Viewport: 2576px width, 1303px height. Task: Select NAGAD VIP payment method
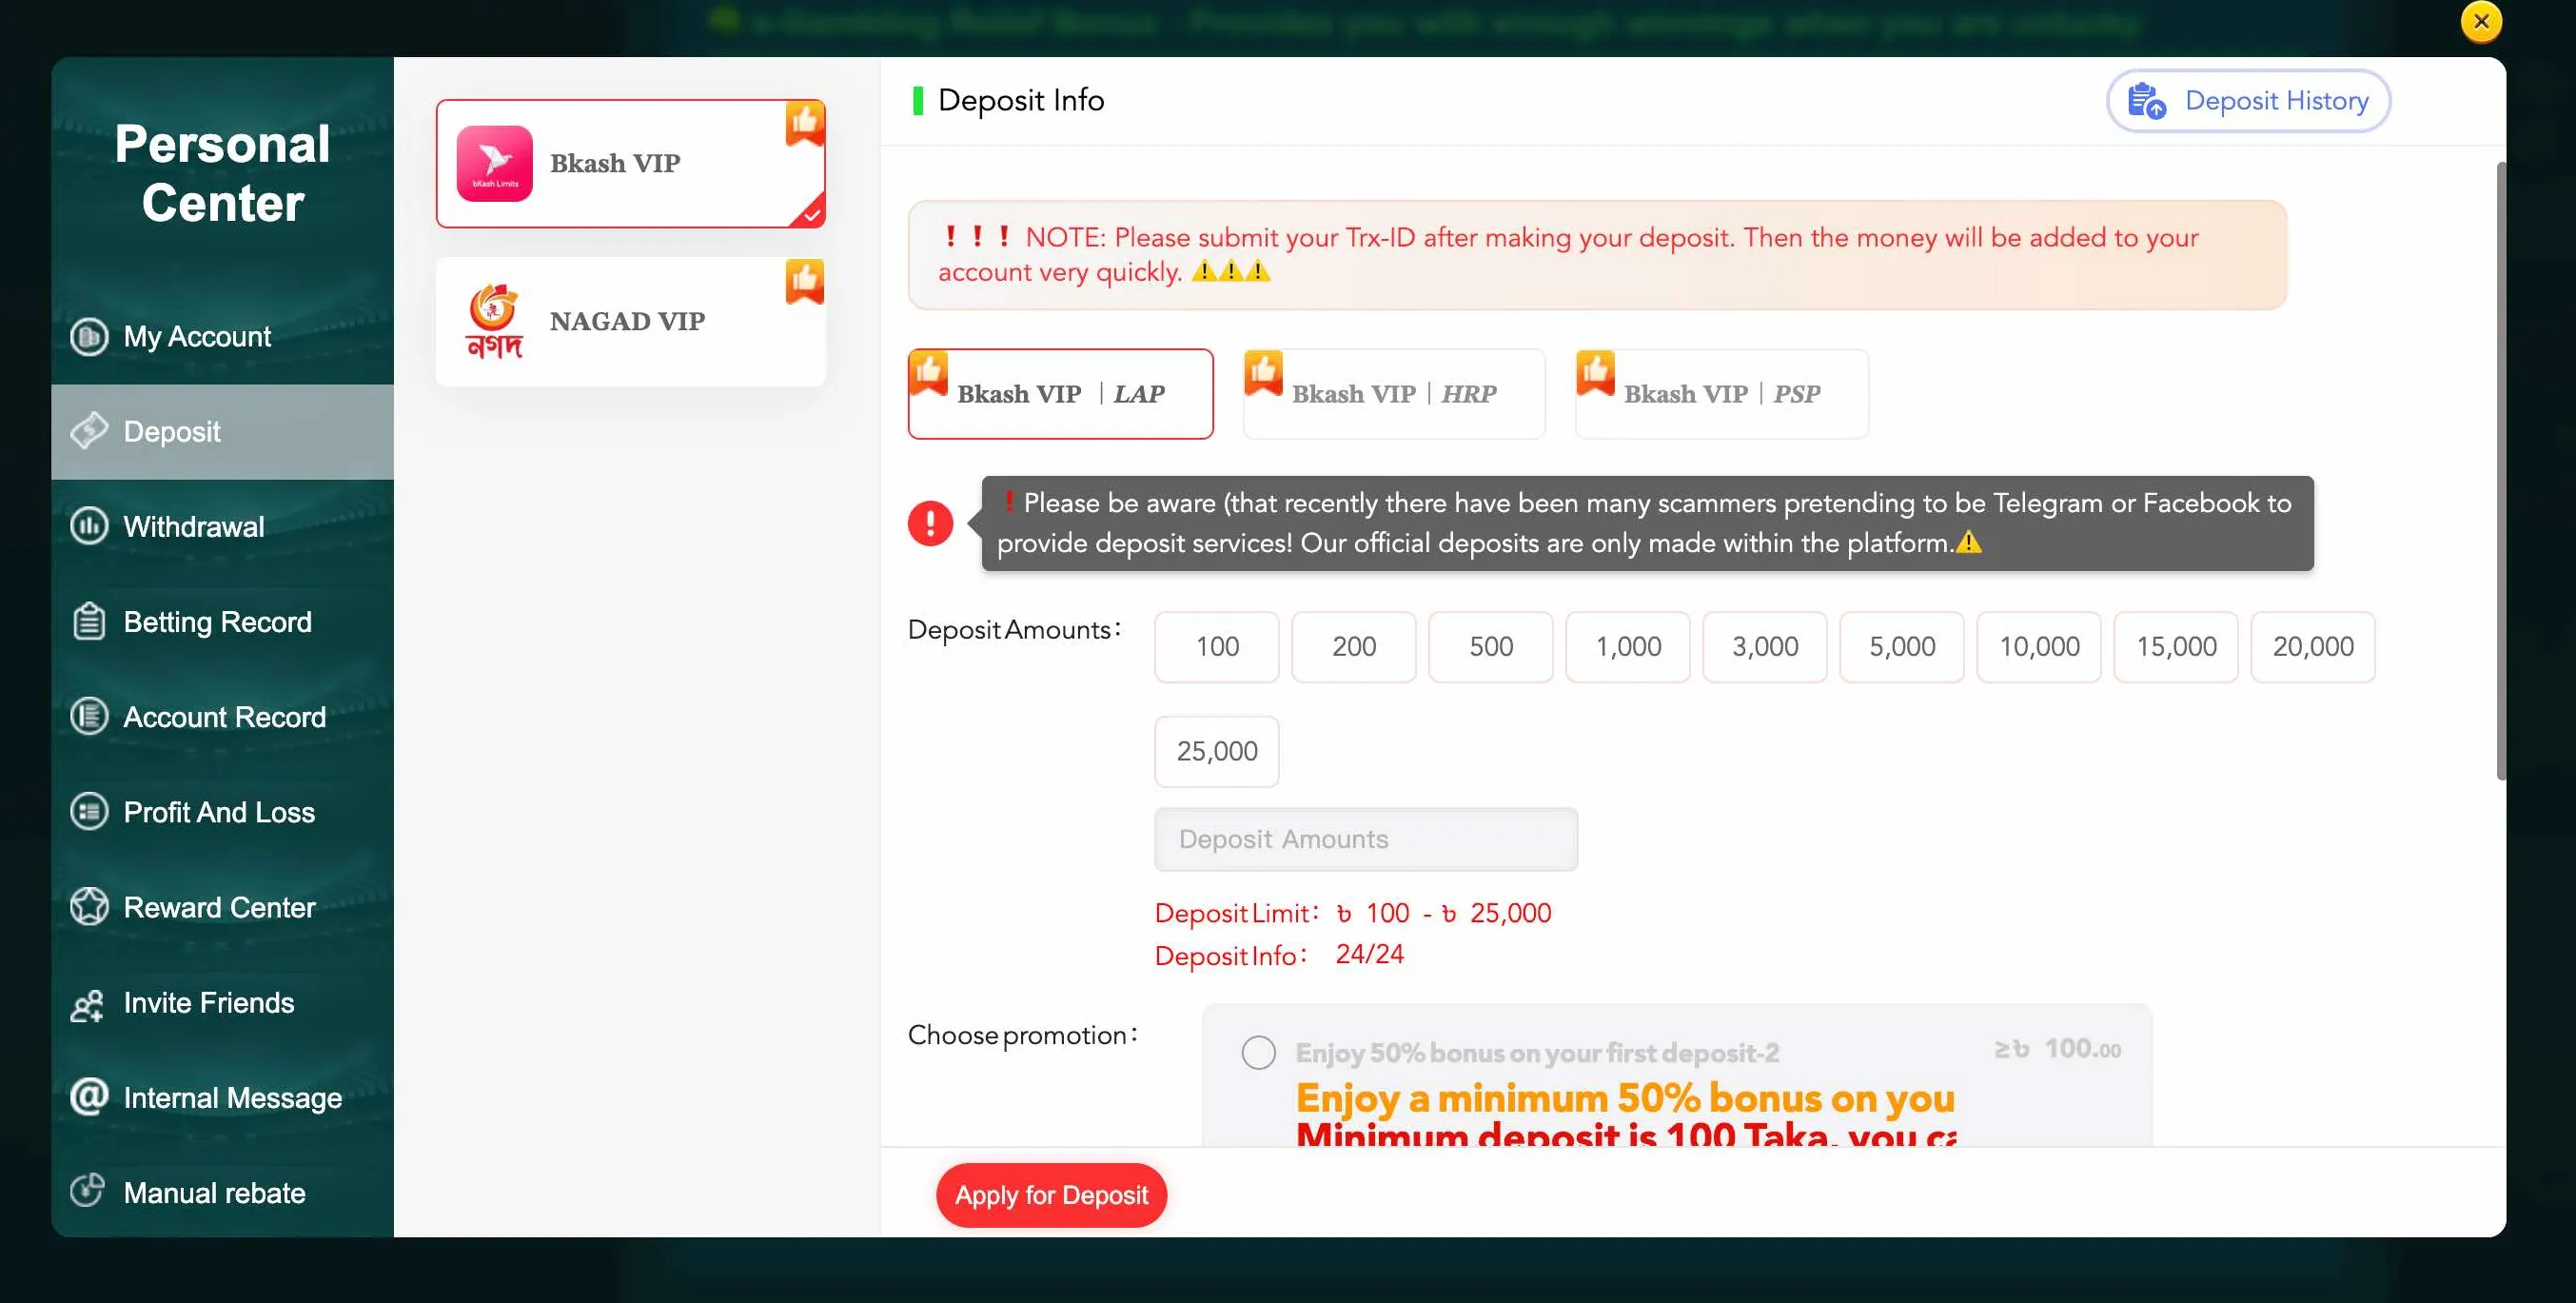(x=630, y=321)
